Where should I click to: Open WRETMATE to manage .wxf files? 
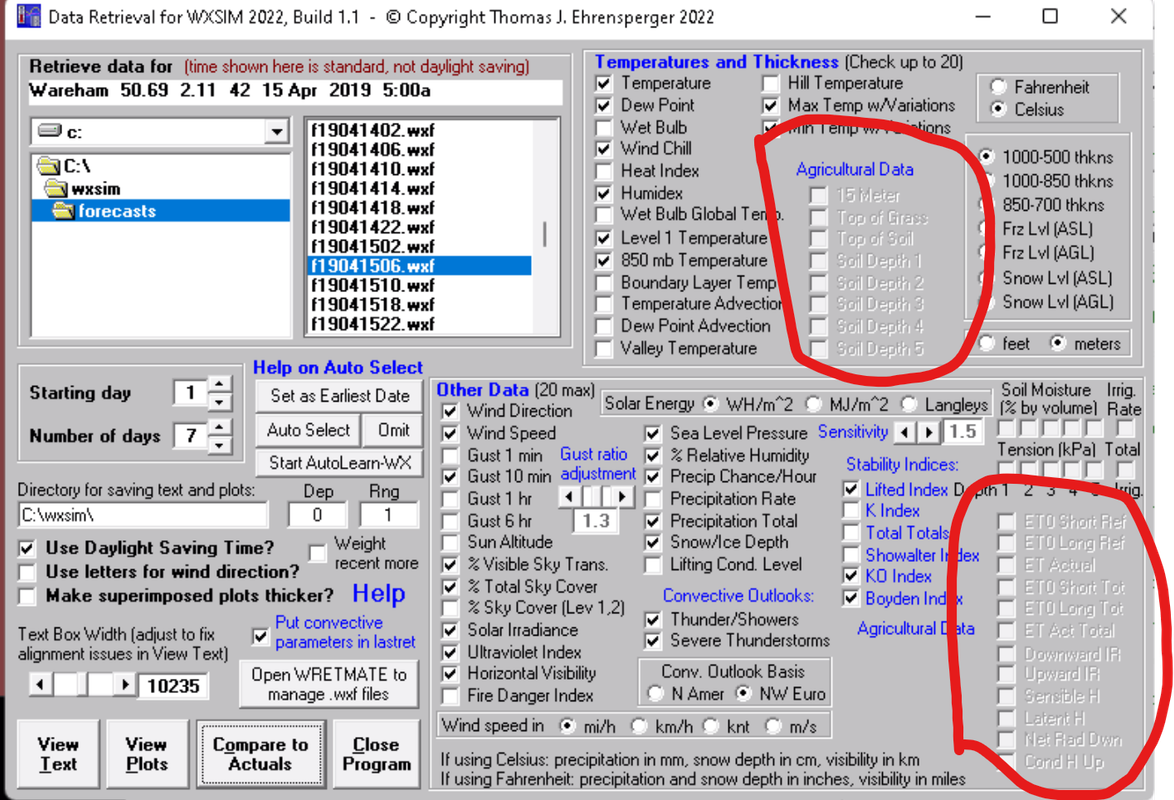click(x=329, y=684)
